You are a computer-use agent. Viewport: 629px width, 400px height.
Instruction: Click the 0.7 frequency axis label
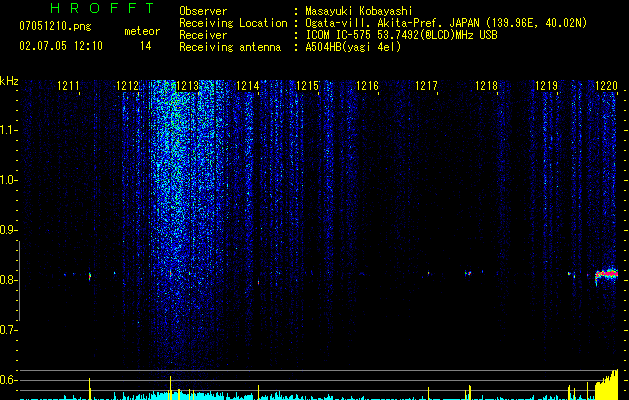(x=8, y=330)
